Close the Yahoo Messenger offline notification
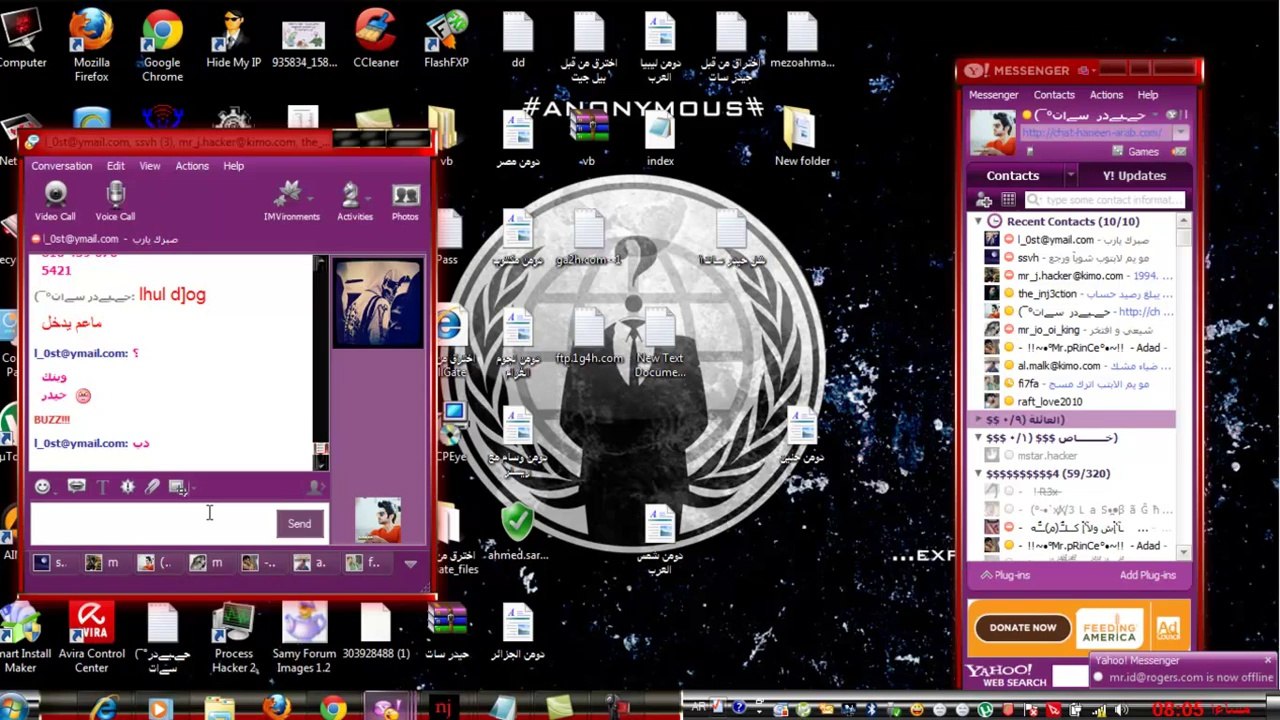1280x720 pixels. coord(1268,661)
